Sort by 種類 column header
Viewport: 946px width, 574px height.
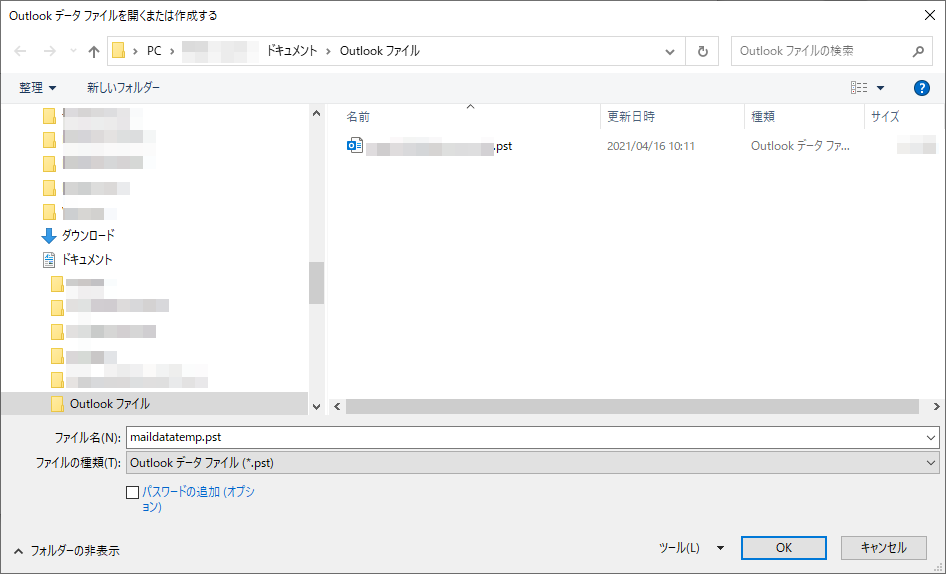[x=763, y=116]
